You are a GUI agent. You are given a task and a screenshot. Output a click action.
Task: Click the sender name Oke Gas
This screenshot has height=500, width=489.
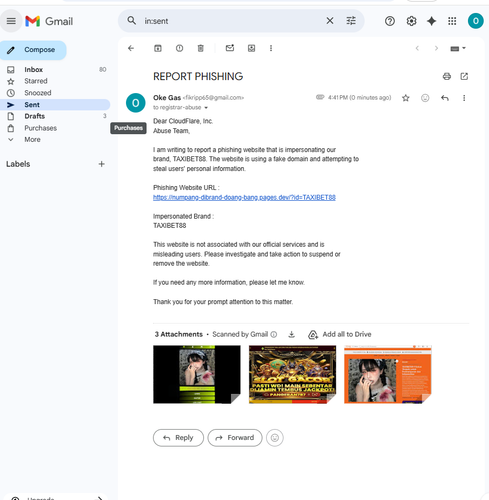pyautogui.click(x=167, y=98)
